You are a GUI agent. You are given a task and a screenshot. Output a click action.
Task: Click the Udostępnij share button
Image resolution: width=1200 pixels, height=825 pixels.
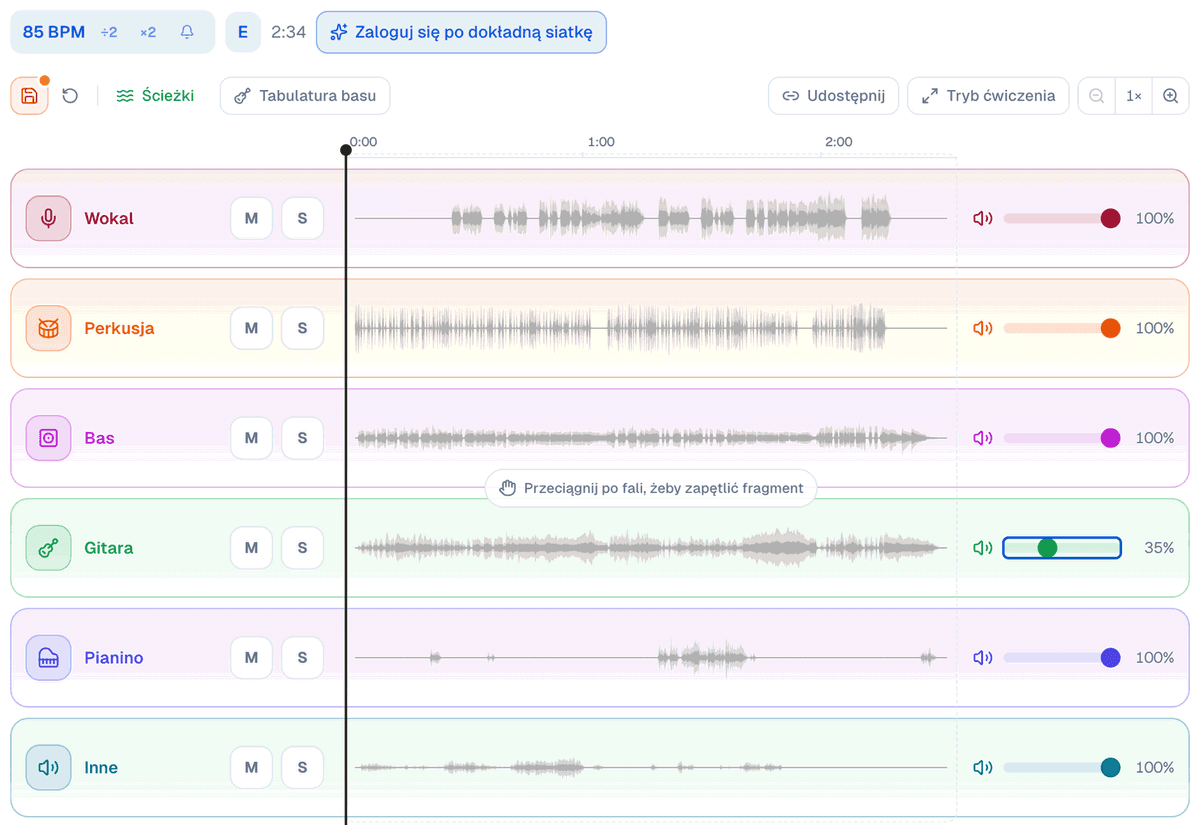[x=834, y=96]
